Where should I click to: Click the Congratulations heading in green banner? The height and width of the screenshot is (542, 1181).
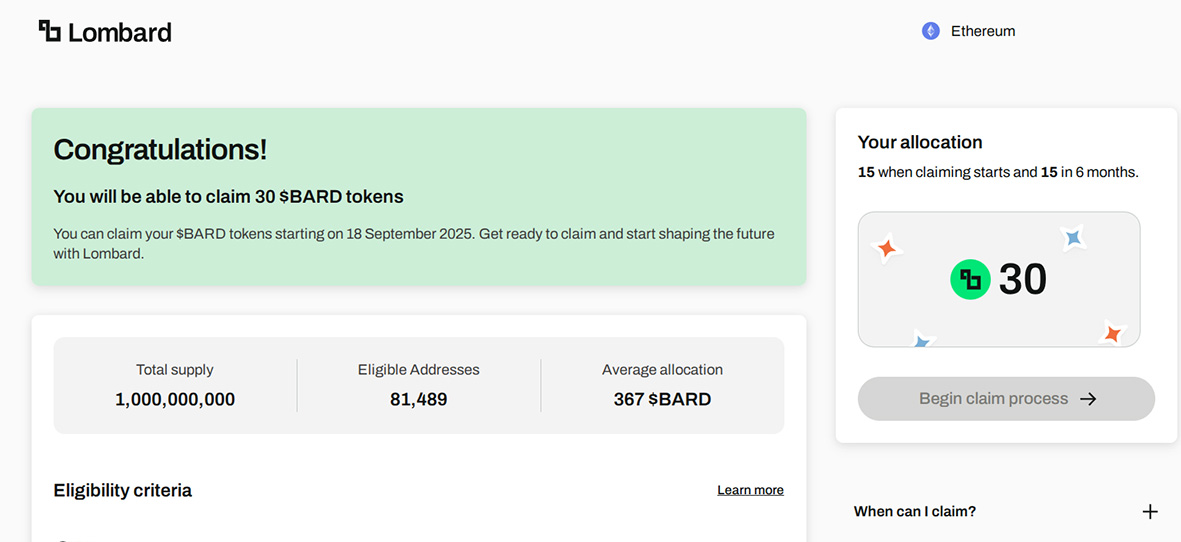(160, 150)
